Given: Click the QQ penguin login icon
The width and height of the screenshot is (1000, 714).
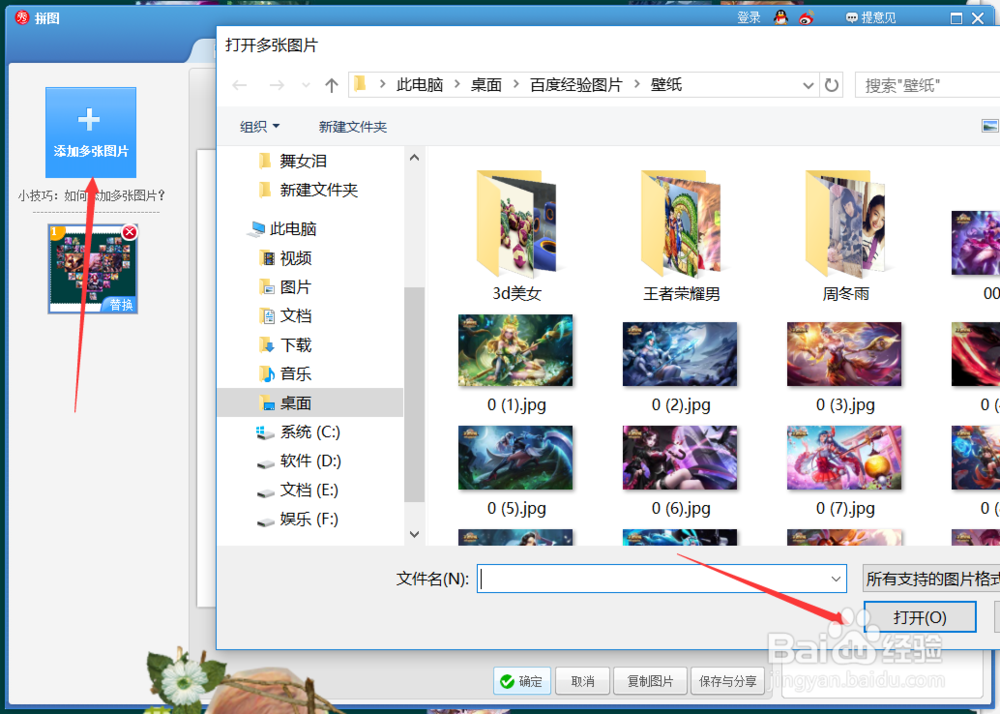Looking at the screenshot, I should pos(781,18).
